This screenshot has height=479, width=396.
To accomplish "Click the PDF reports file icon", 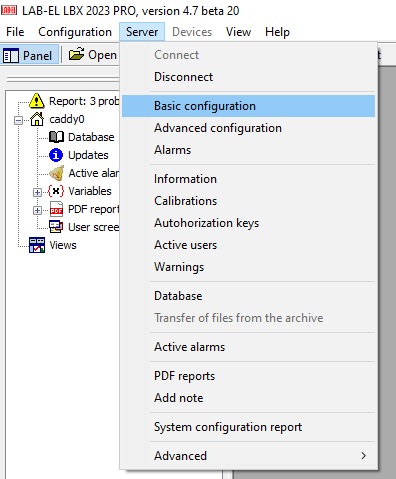I will 56,209.
